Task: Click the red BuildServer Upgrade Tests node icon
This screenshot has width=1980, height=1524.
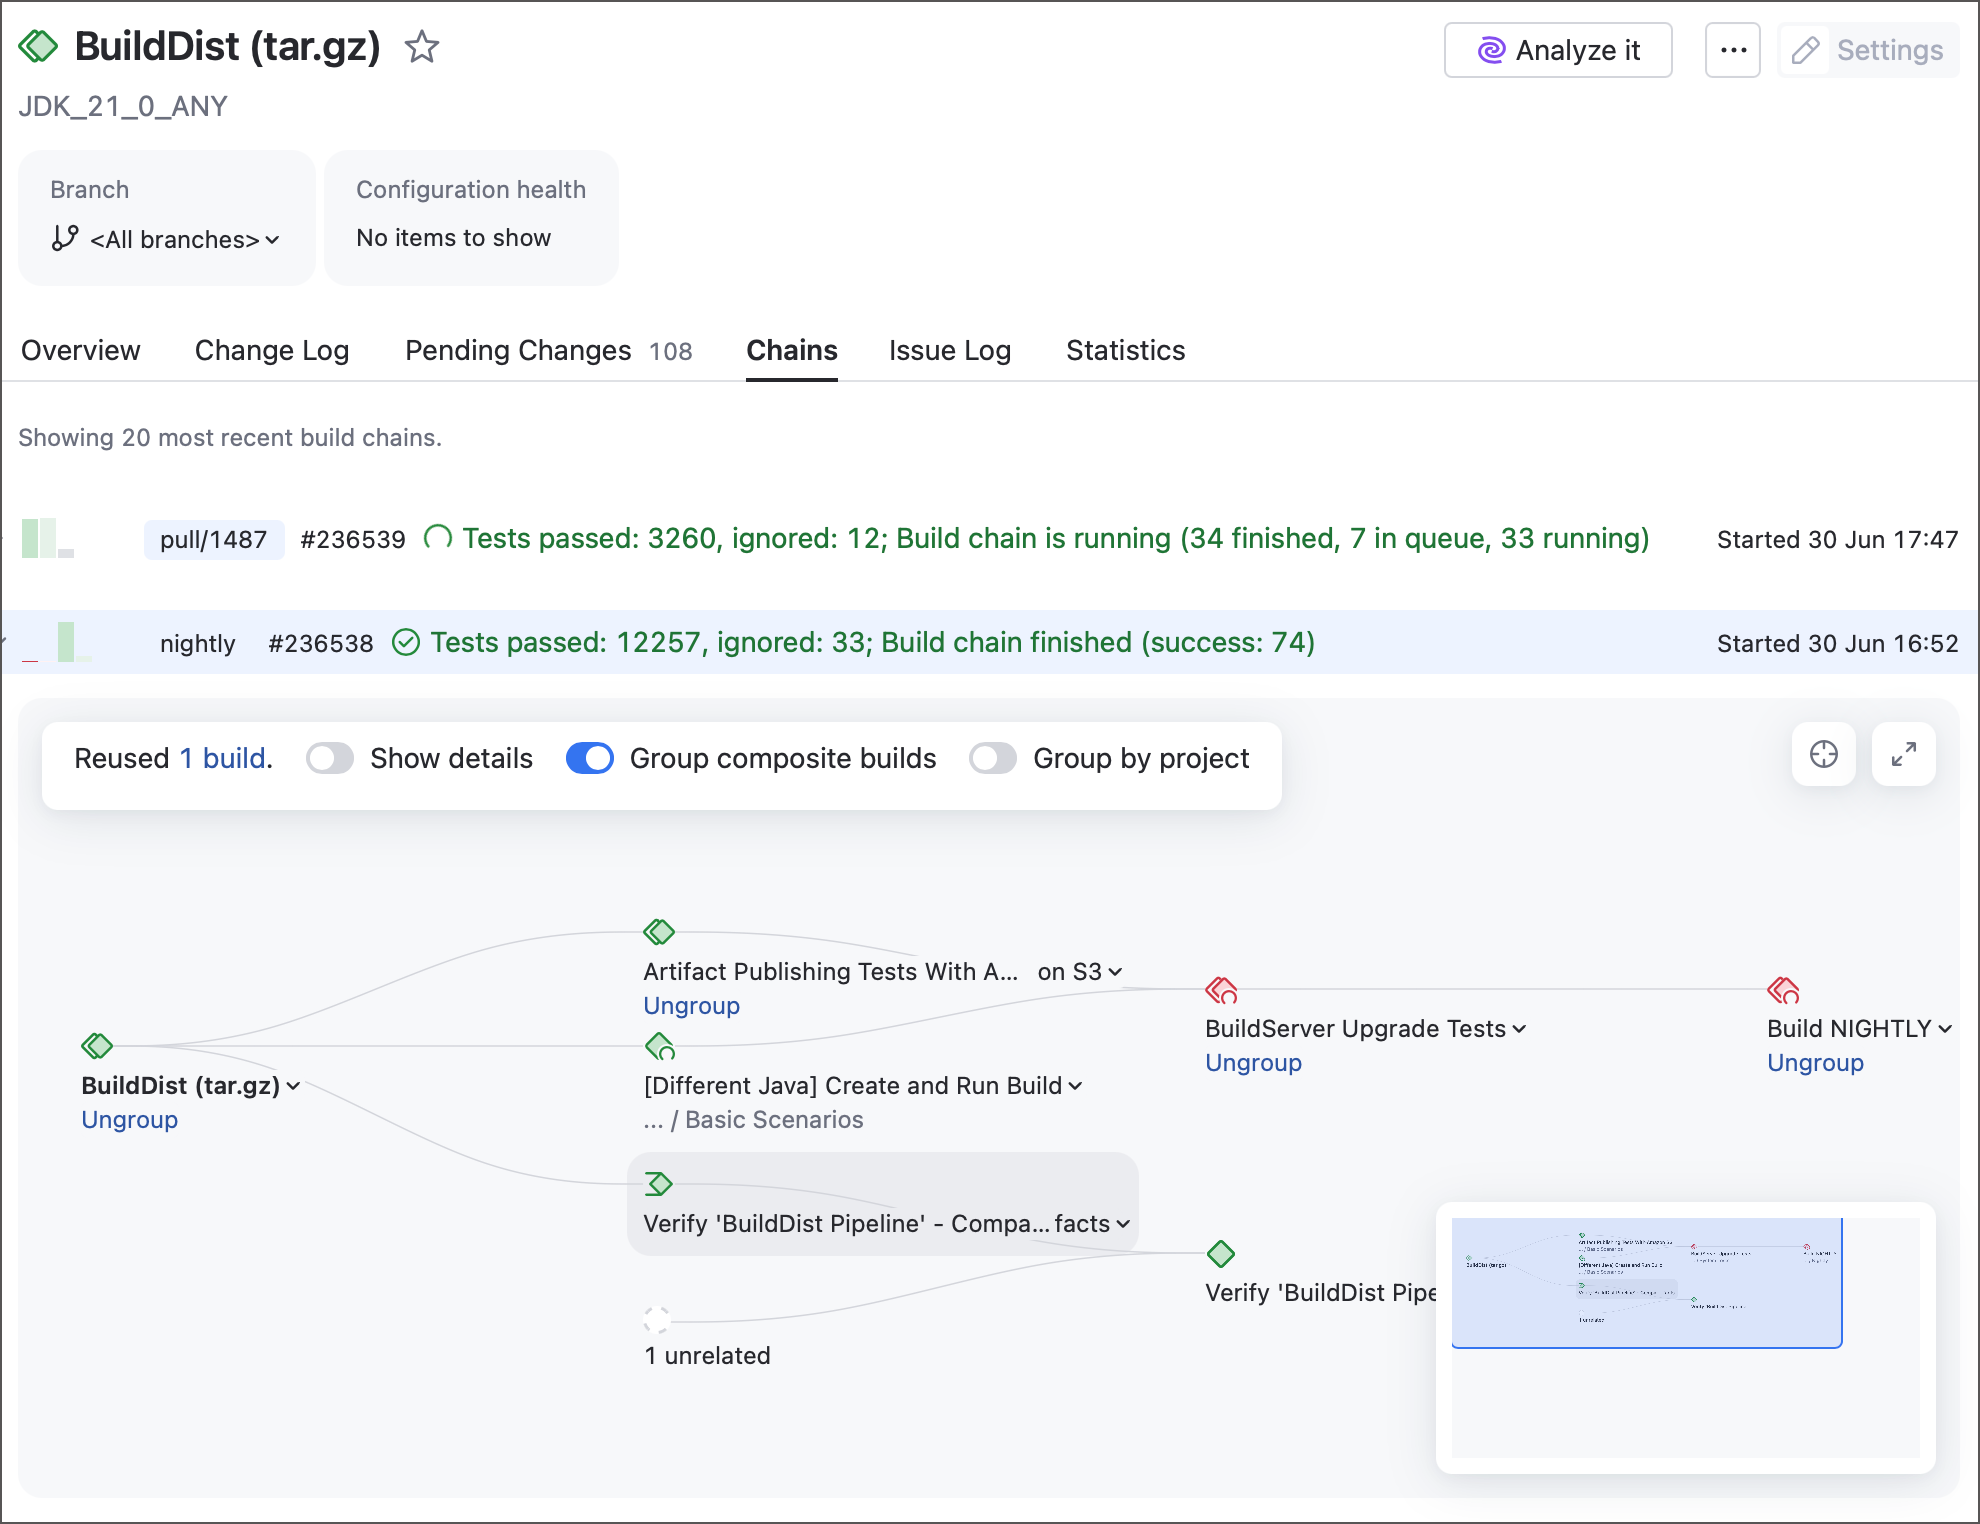Action: click(x=1222, y=990)
